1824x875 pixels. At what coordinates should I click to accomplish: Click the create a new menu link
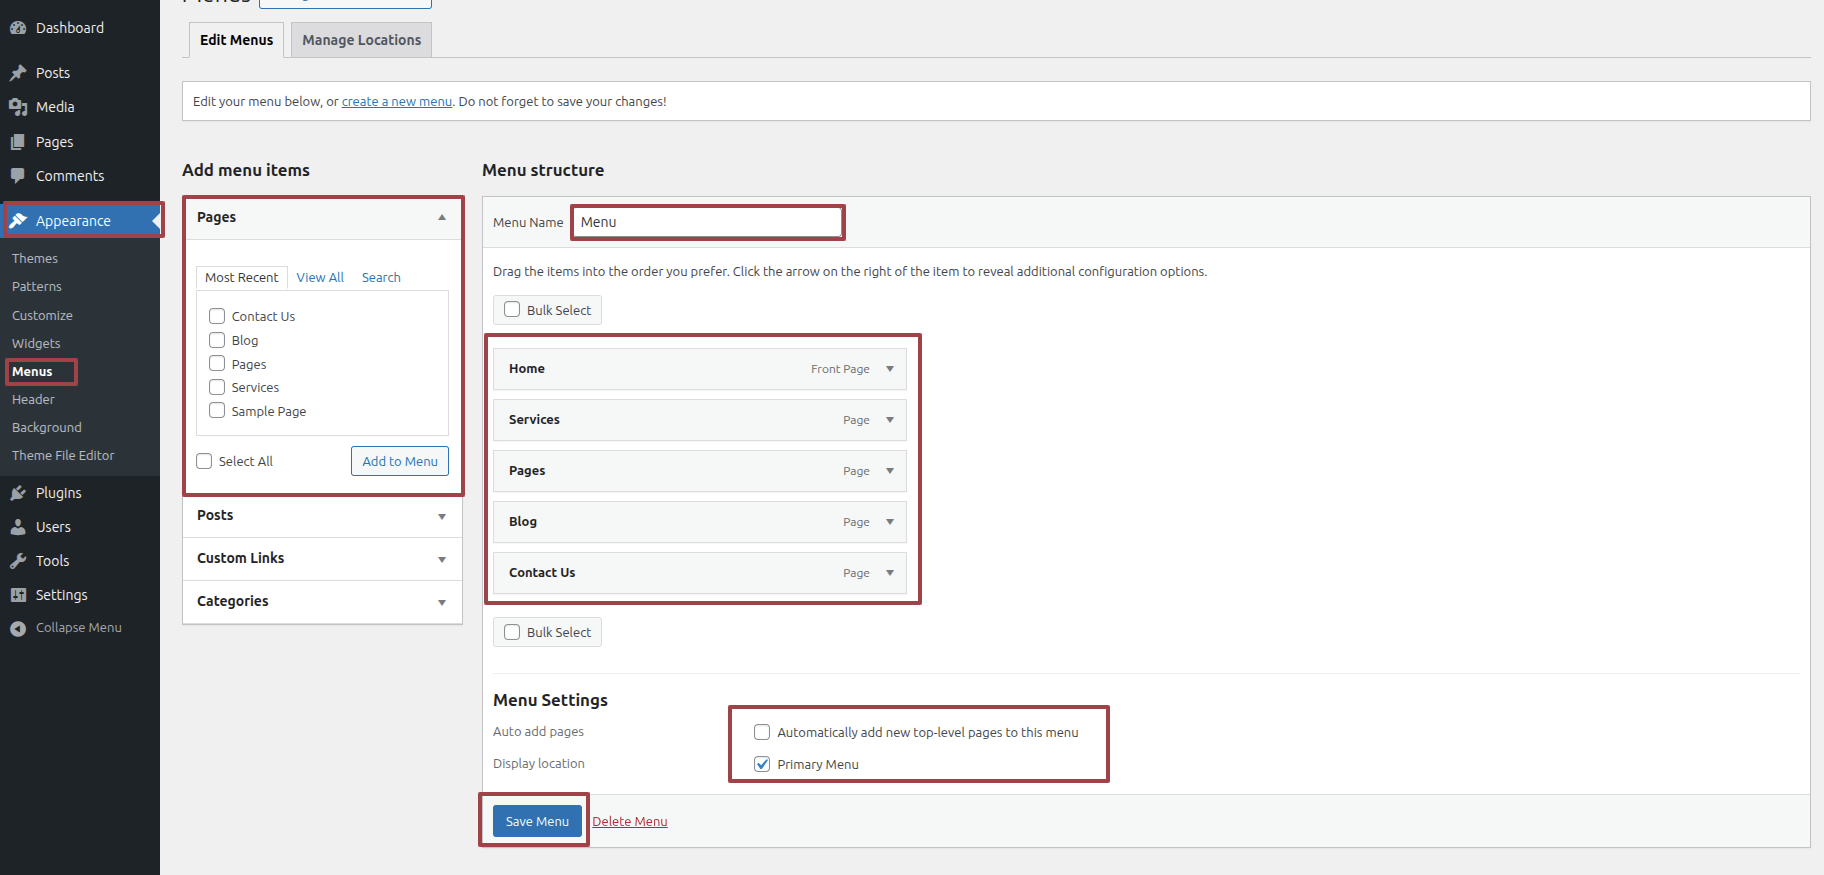397,102
